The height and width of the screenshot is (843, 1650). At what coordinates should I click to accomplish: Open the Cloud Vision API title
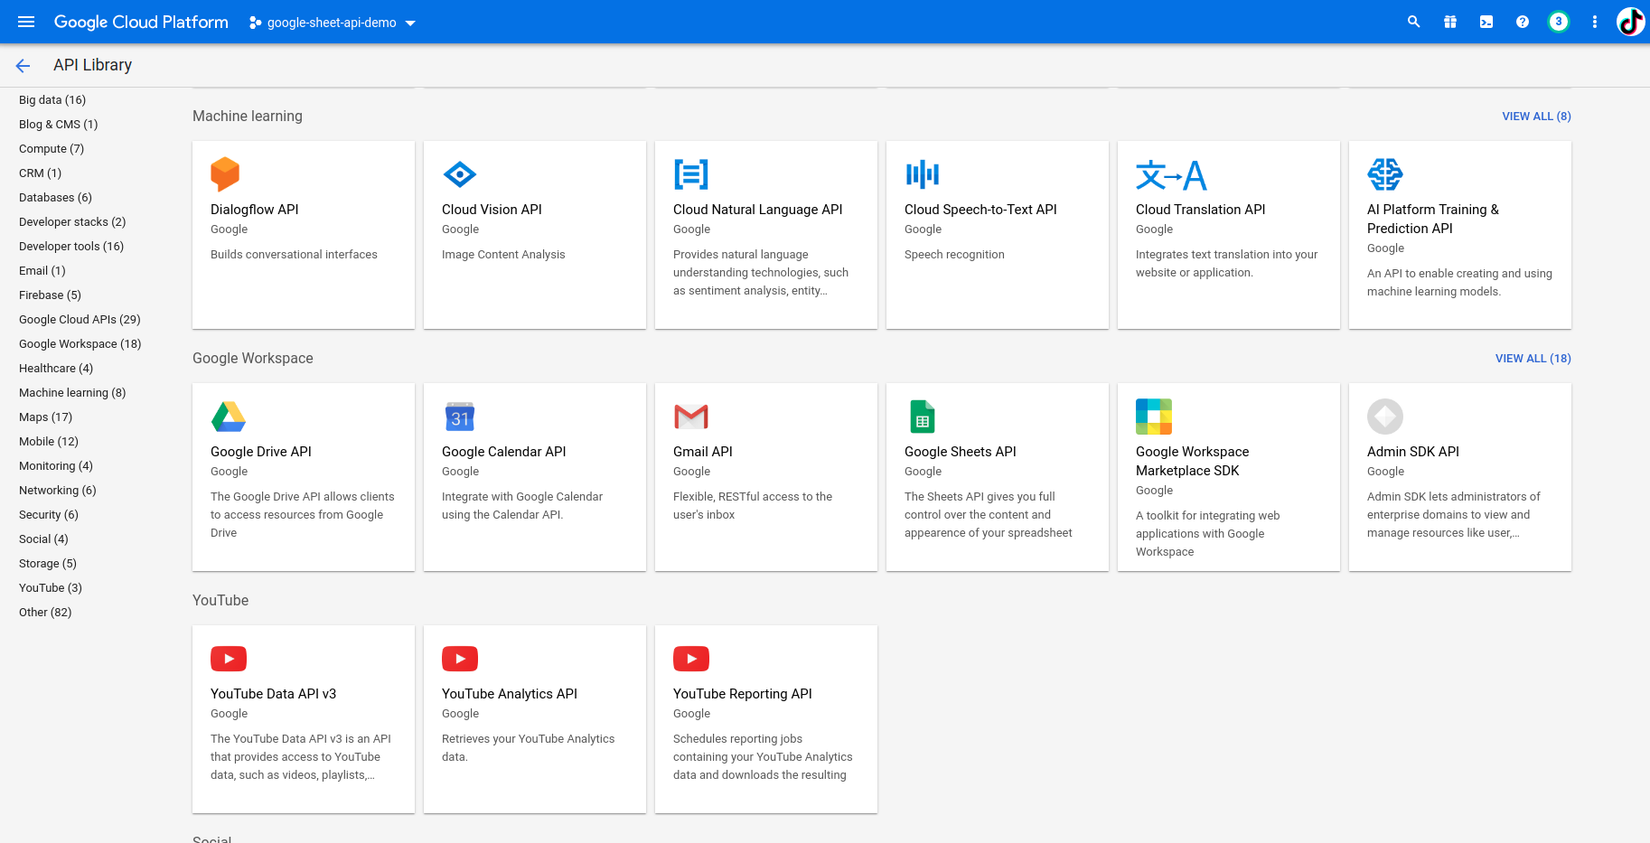coord(492,210)
